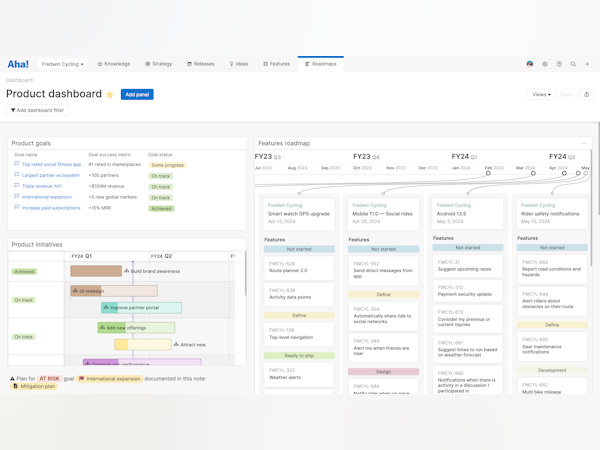
Task: Open the Suggest upcoming races feature card
Action: (x=468, y=266)
